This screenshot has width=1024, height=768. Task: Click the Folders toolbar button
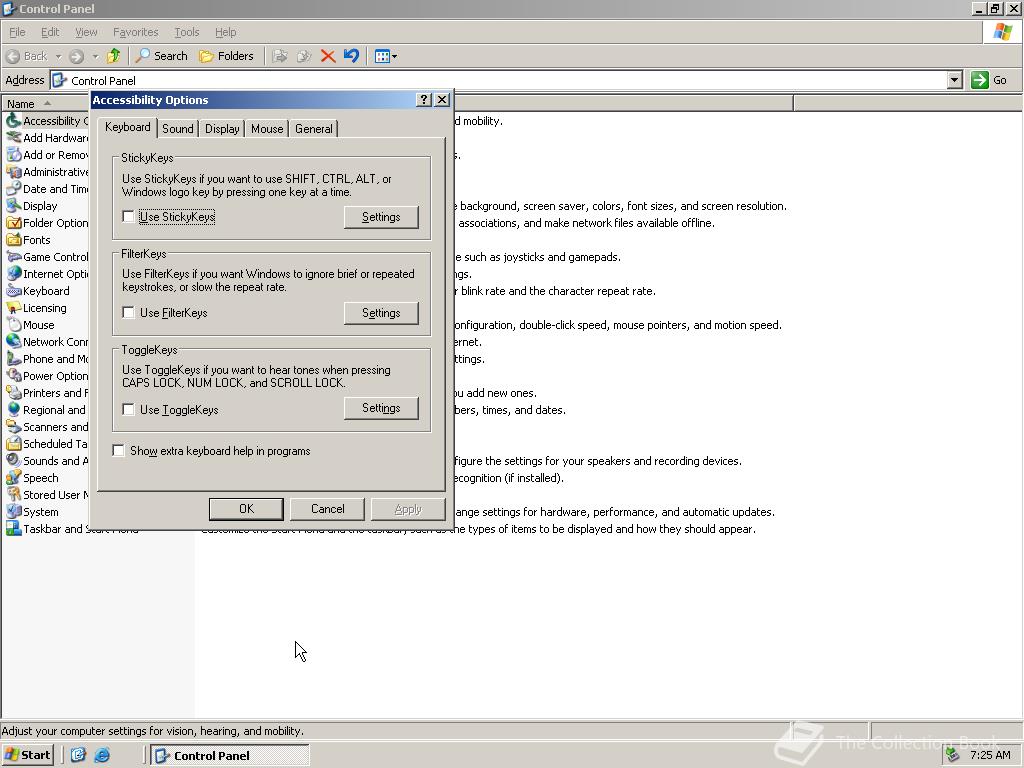point(226,56)
